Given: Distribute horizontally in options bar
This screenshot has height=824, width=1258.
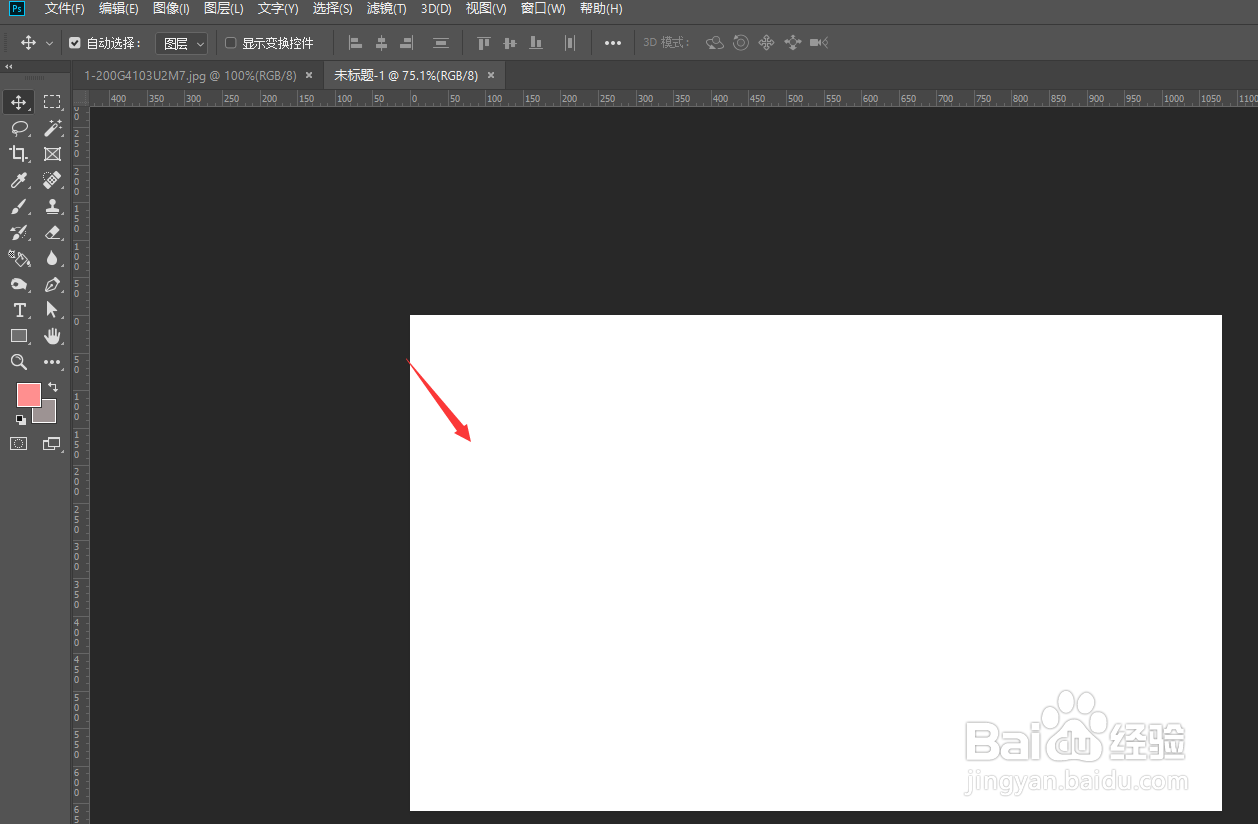Looking at the screenshot, I should 570,43.
